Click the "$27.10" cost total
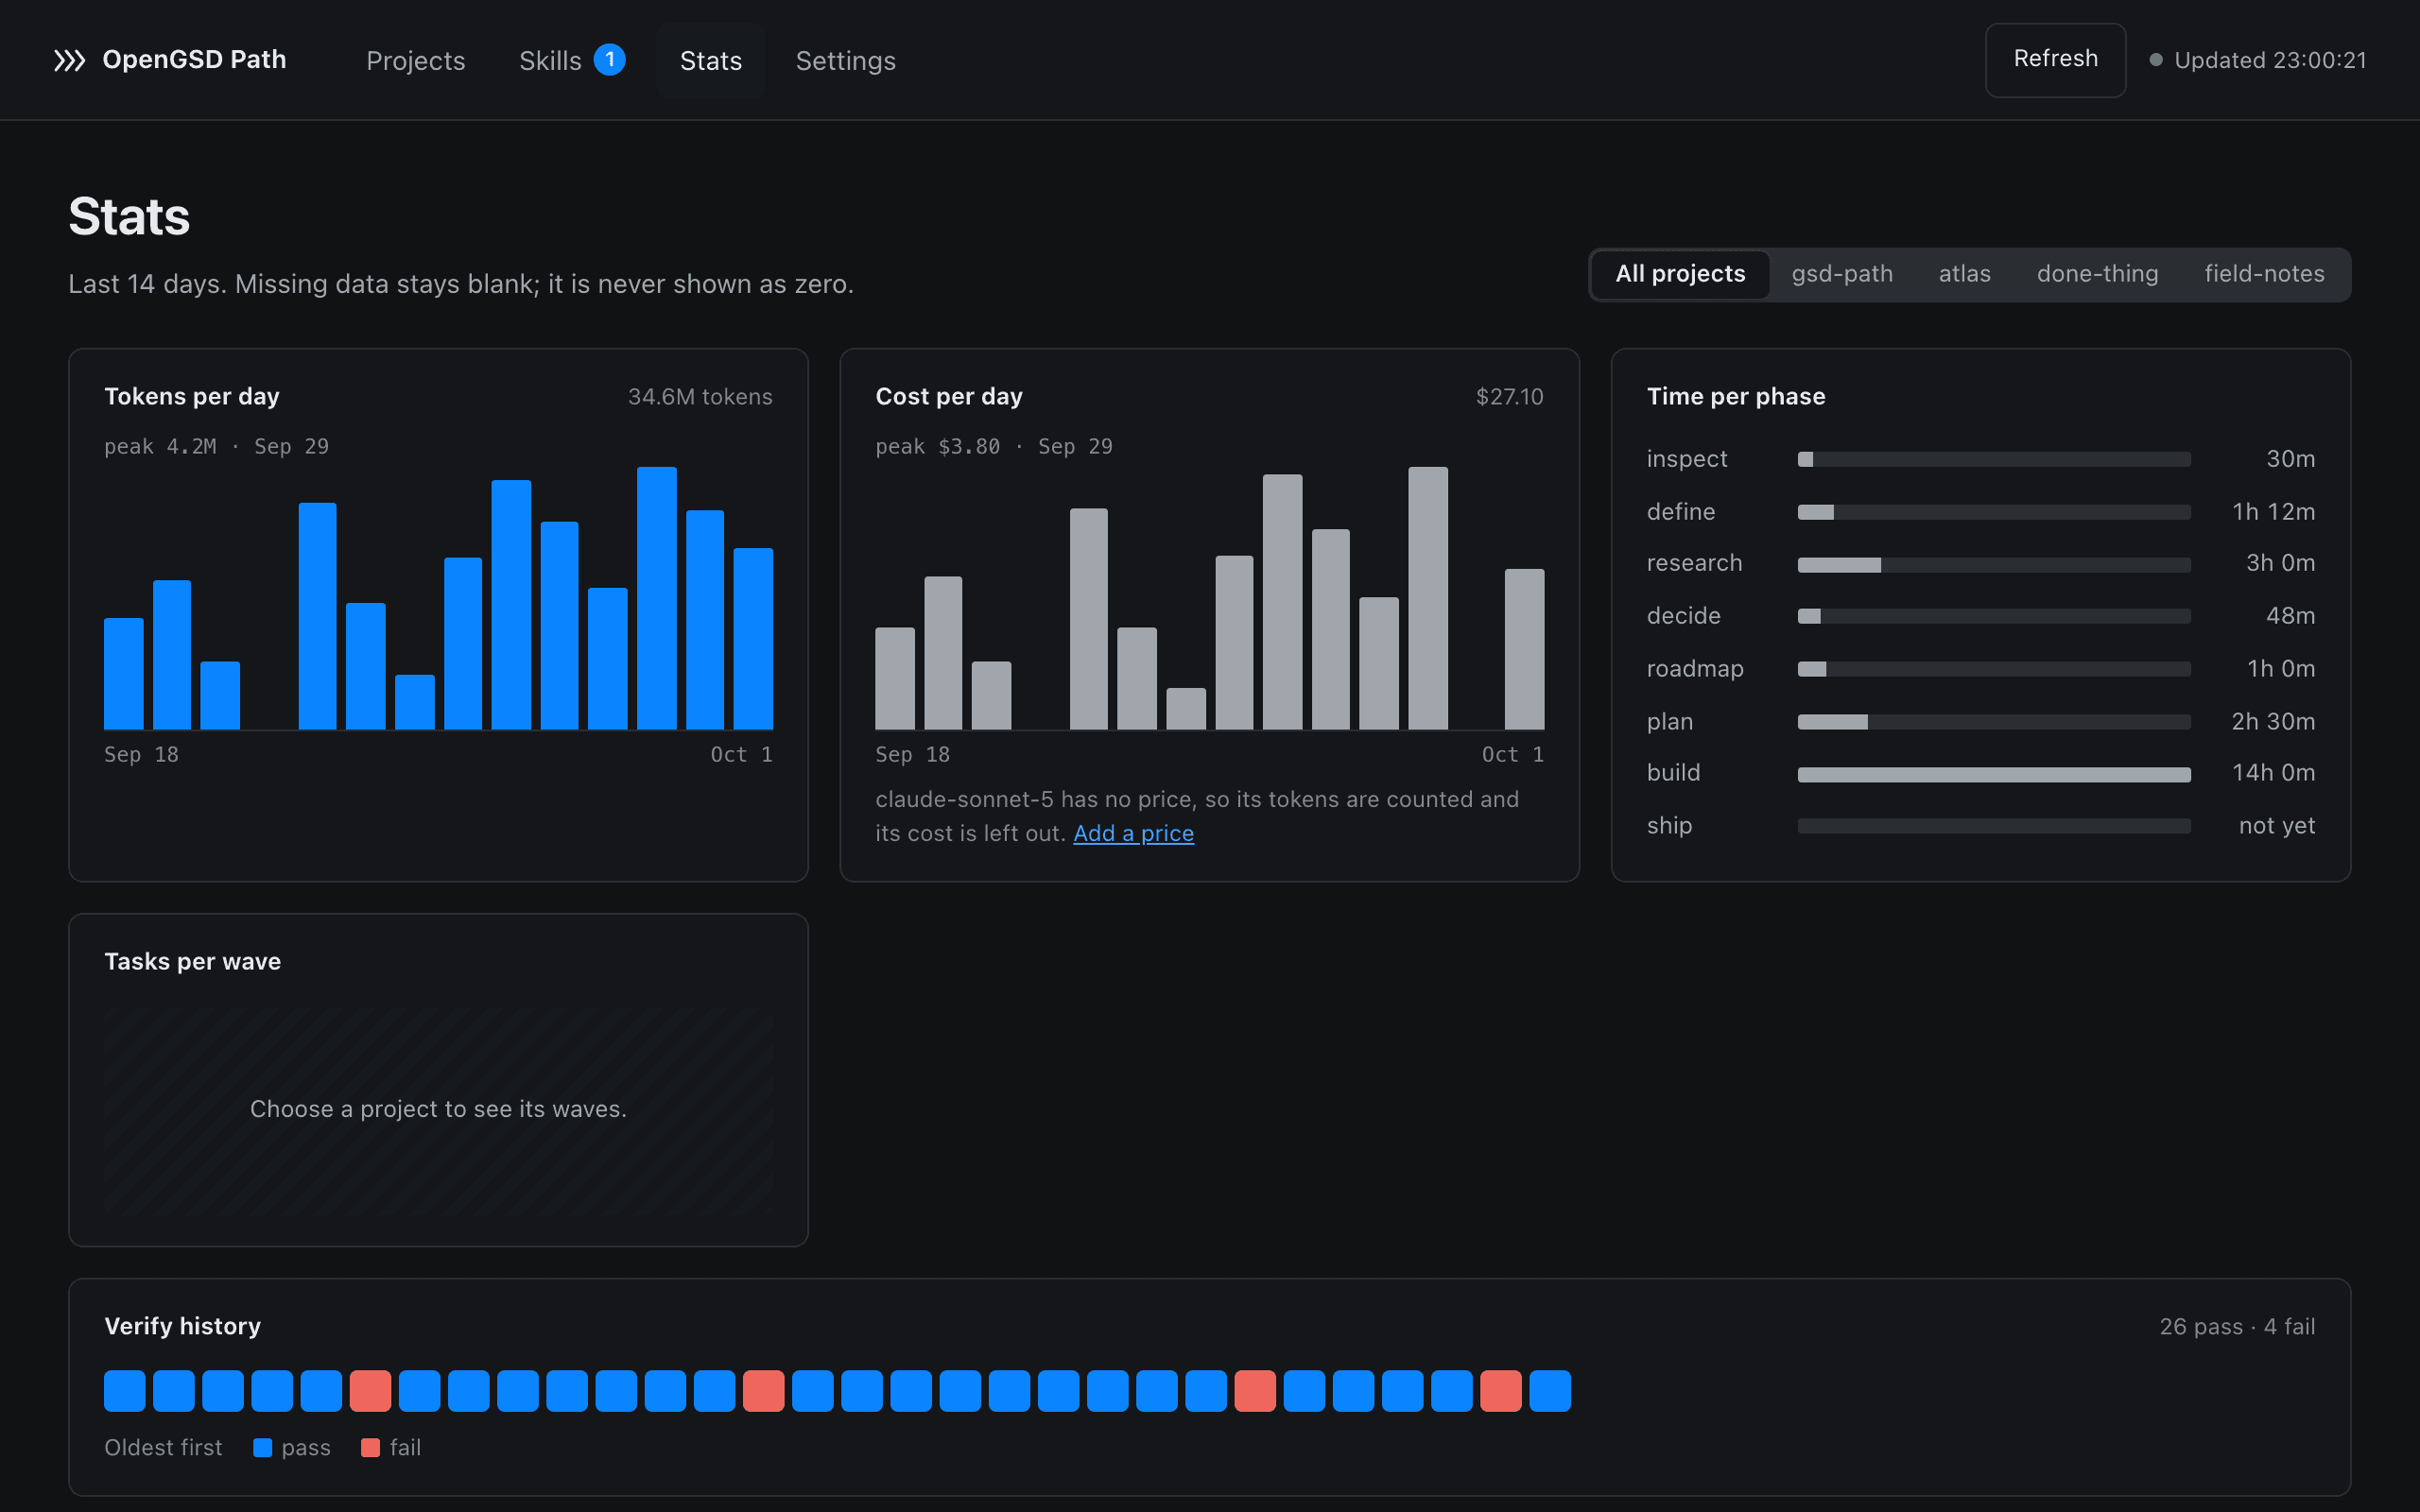Image resolution: width=2420 pixels, height=1512 pixels. click(x=1509, y=397)
